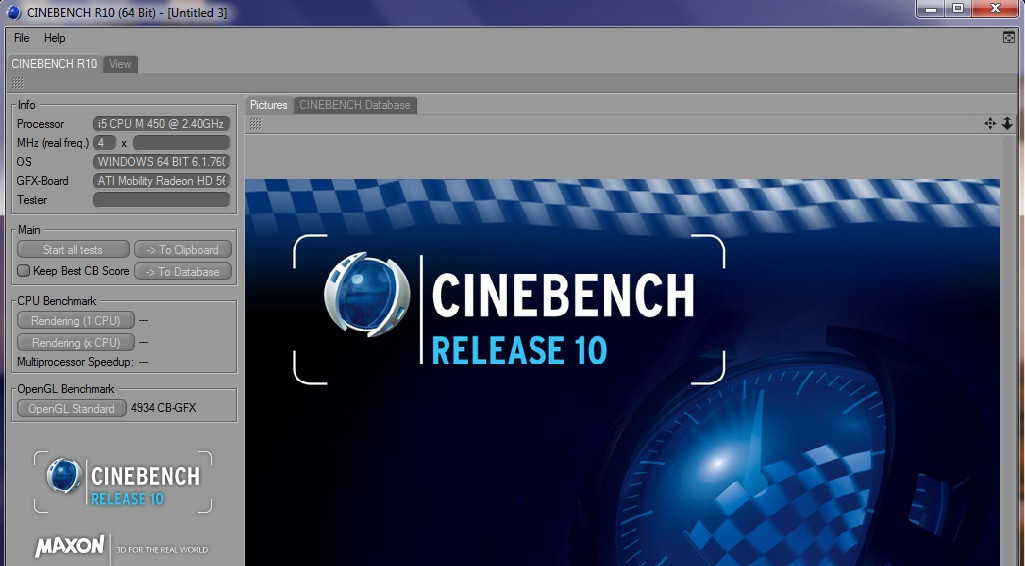The height and width of the screenshot is (566, 1025).
Task: Run Rendering (x CPU) benchmark
Action: [x=76, y=342]
